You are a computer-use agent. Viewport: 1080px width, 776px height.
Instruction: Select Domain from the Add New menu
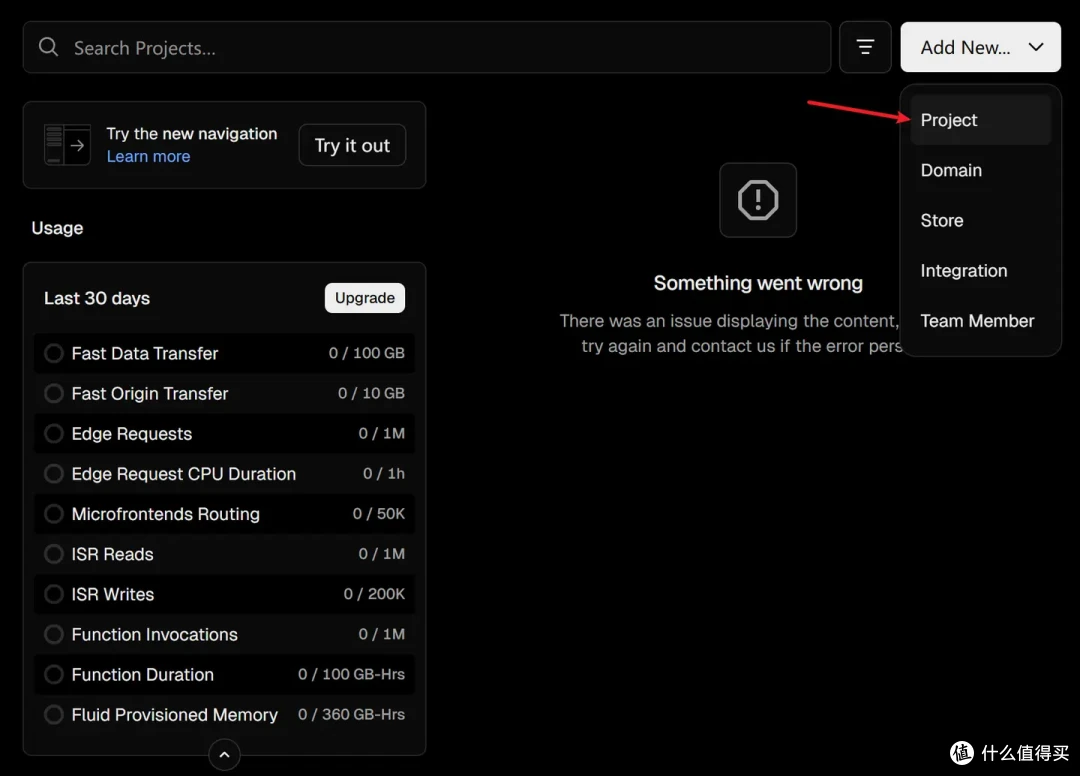pos(980,170)
